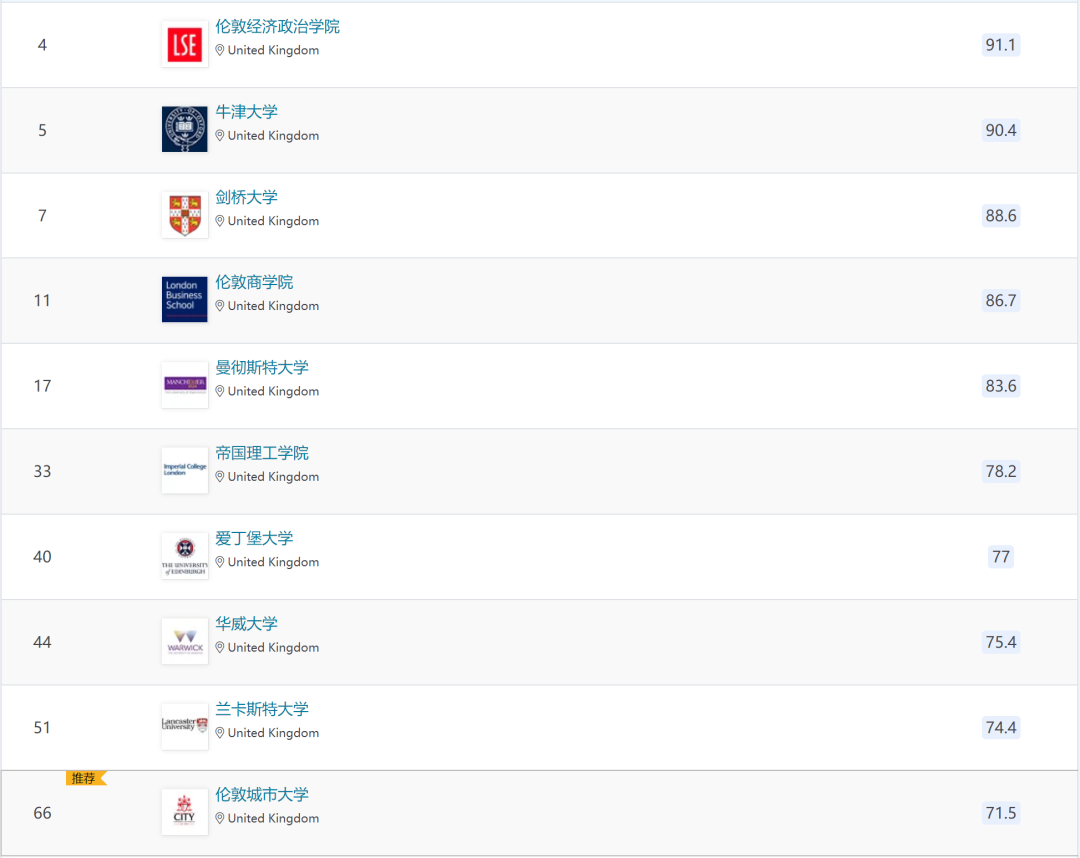The height and width of the screenshot is (858, 1080).
Task: Click the Warwick University logo
Action: pos(185,641)
